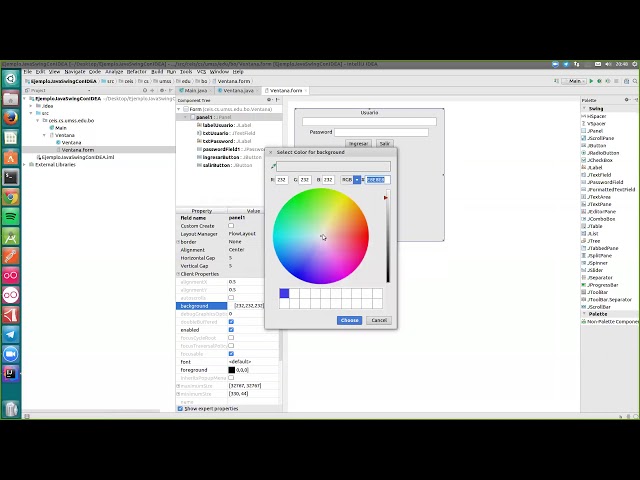Open Component Tree settings gear icon

click(269, 100)
